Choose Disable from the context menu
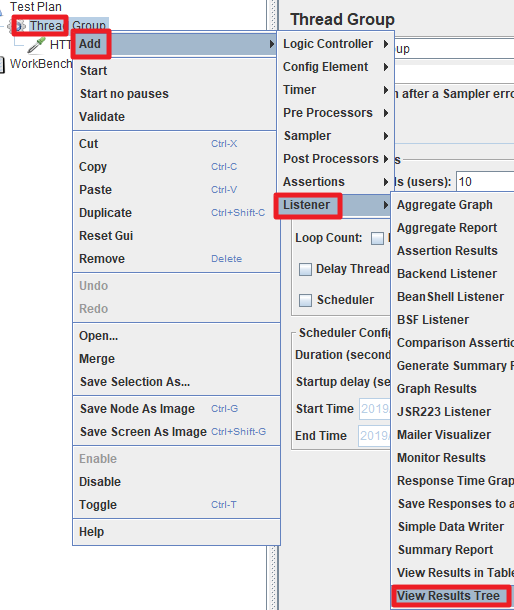The width and height of the screenshot is (514, 610). (176, 482)
